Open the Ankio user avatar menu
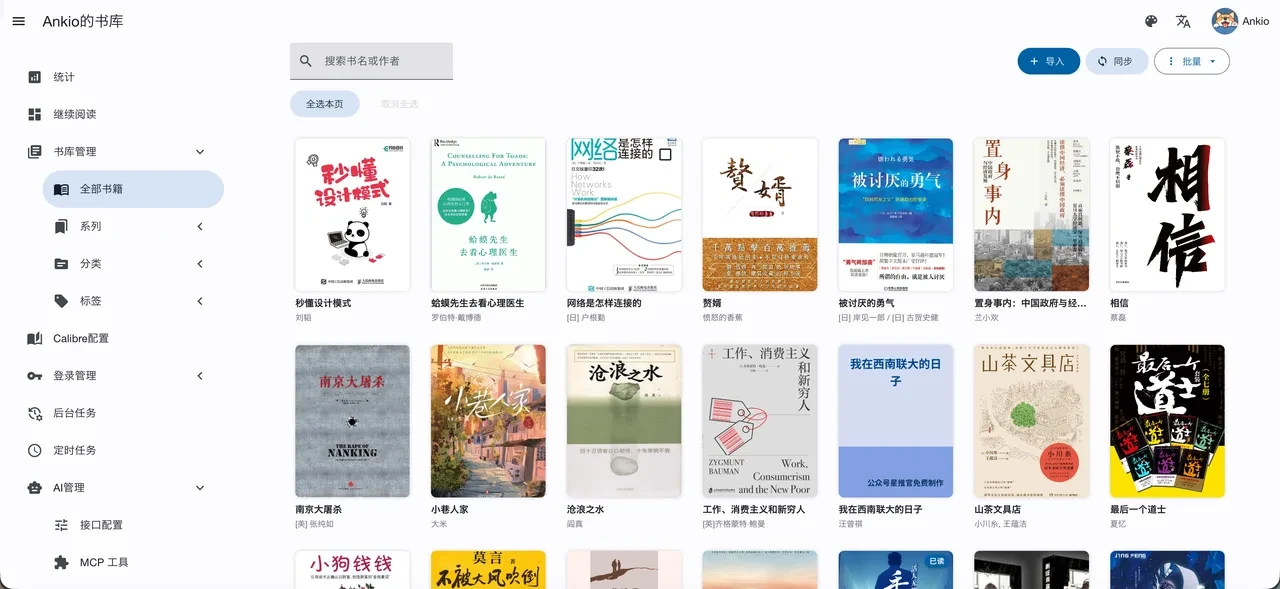 1225,21
